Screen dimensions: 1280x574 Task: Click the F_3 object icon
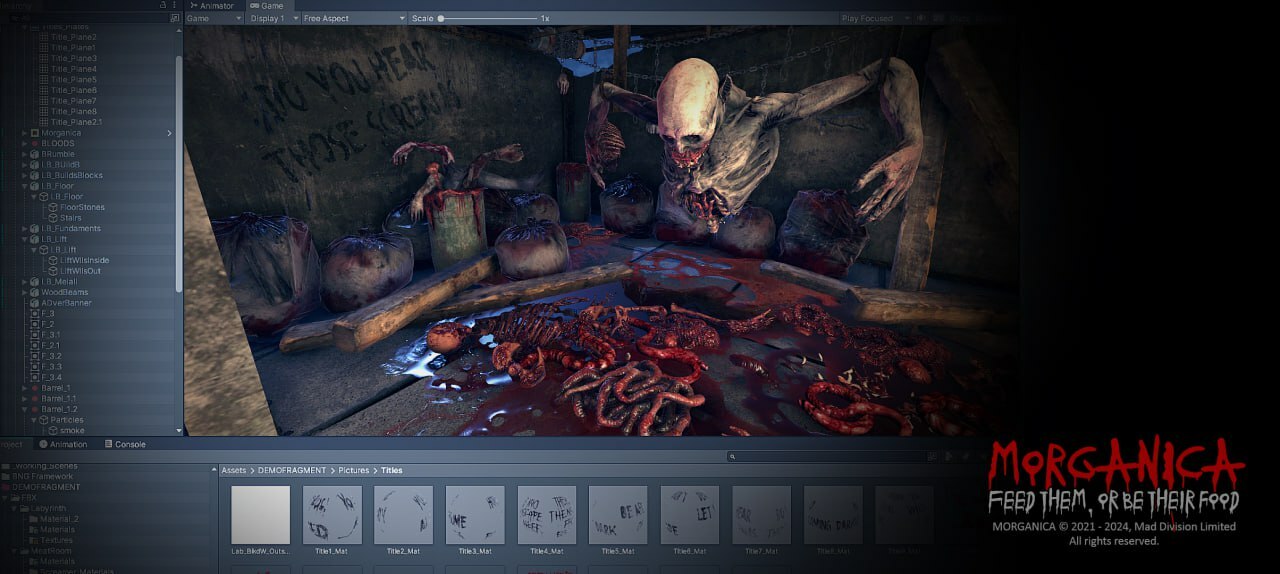(35, 313)
